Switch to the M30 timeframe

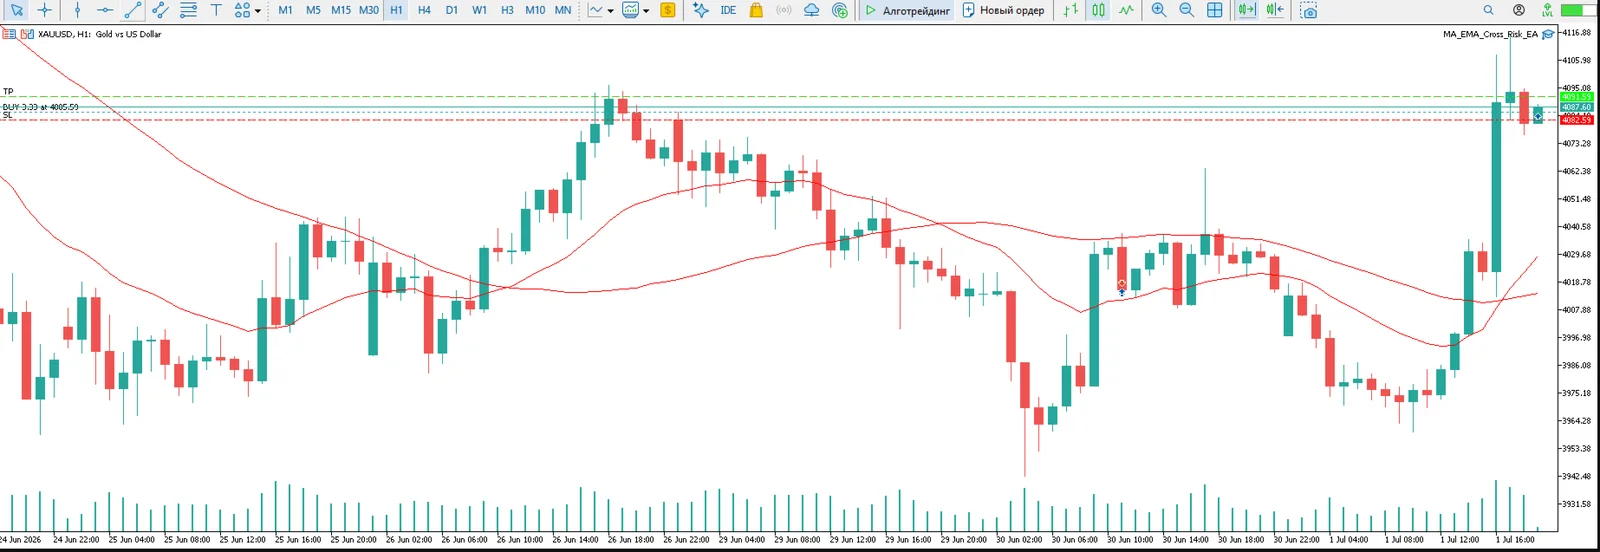tap(369, 10)
